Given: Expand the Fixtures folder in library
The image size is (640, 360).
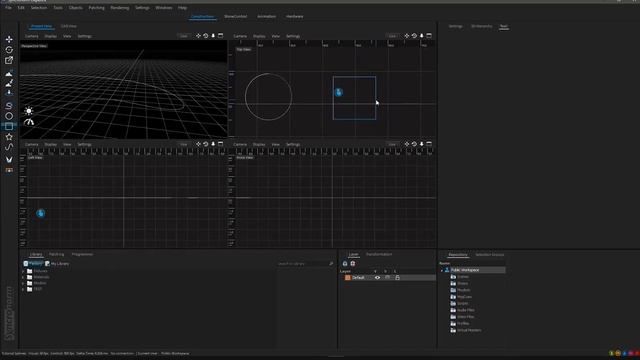Looking at the screenshot, I should pyautogui.click(x=23, y=271).
